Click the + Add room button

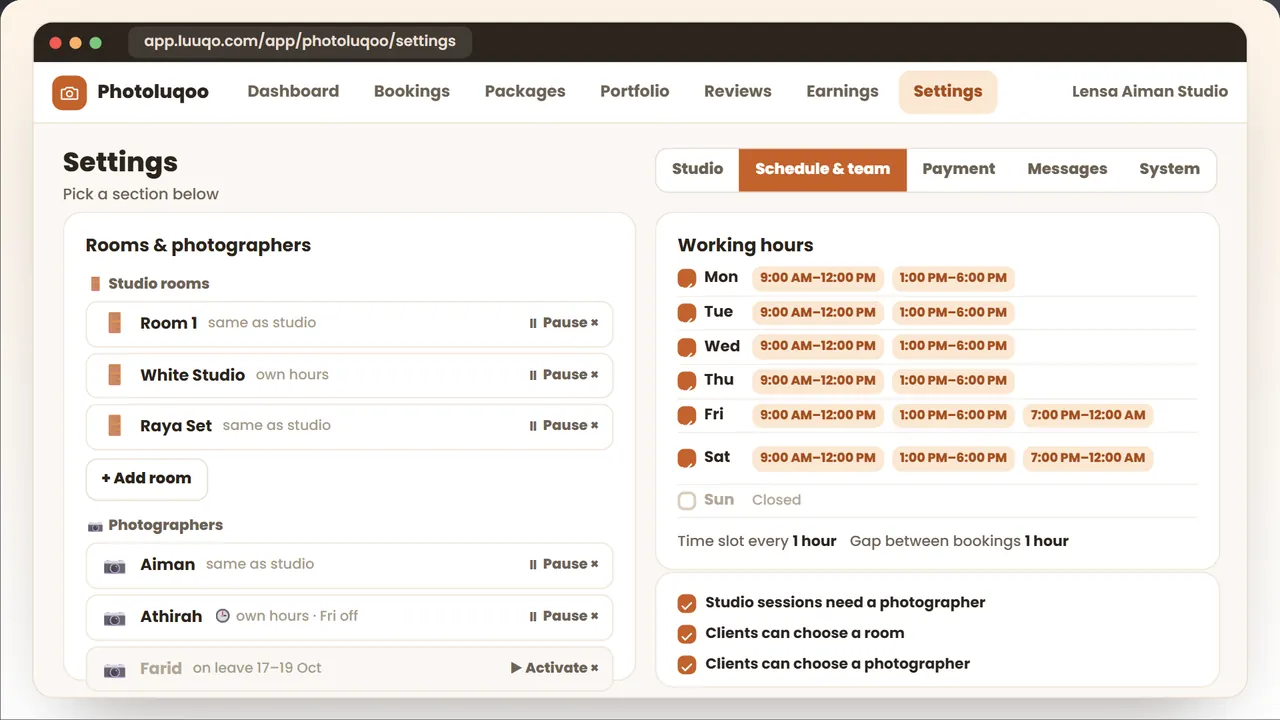click(146, 479)
